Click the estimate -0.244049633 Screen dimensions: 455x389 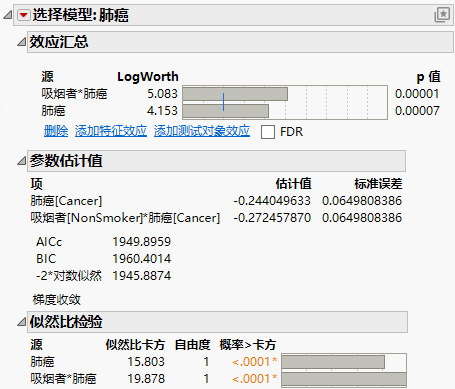click(272, 201)
